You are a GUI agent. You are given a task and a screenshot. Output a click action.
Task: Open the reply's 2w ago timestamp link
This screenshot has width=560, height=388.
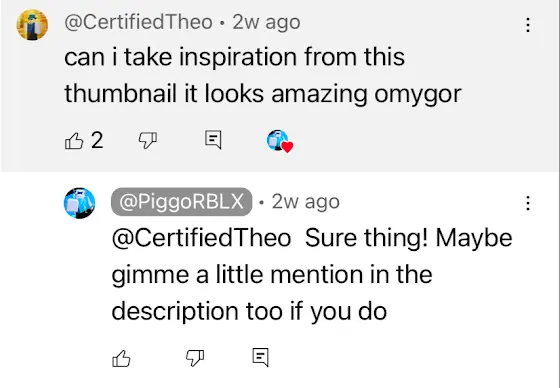[x=305, y=202]
